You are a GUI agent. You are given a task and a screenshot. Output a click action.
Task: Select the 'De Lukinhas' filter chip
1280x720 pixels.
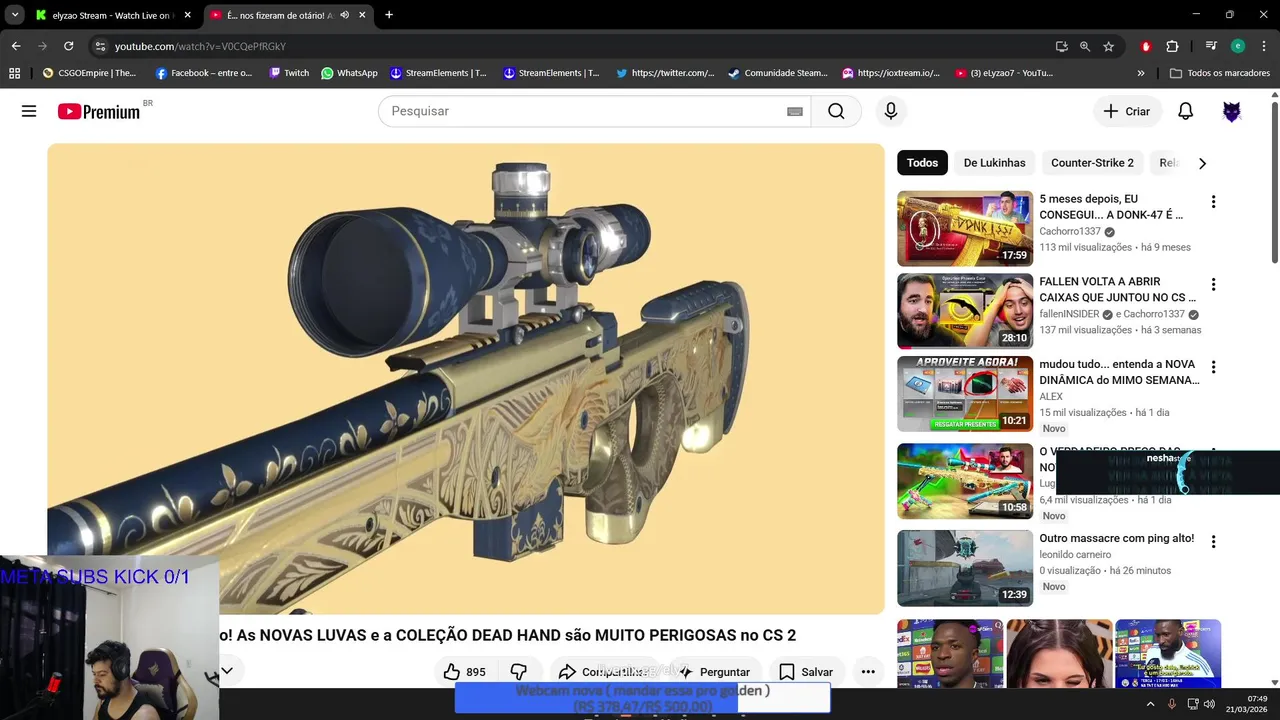(x=994, y=163)
